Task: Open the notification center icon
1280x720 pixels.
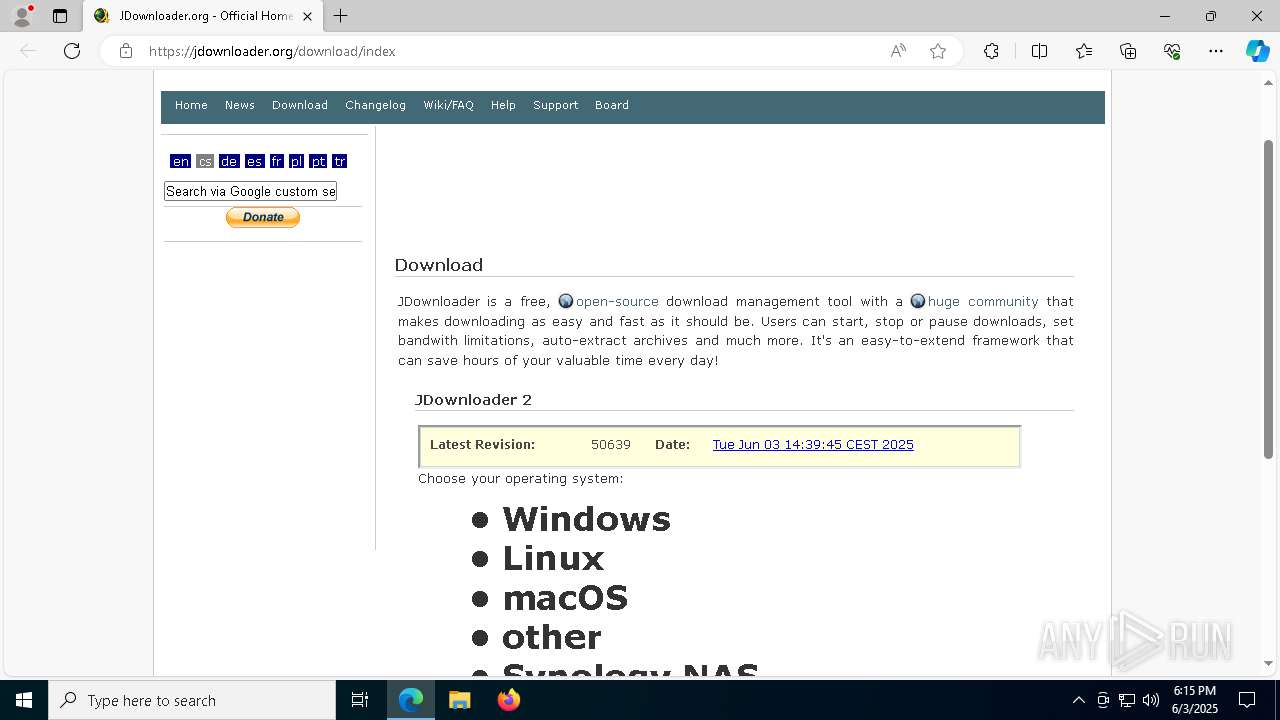Action: coord(1247,700)
